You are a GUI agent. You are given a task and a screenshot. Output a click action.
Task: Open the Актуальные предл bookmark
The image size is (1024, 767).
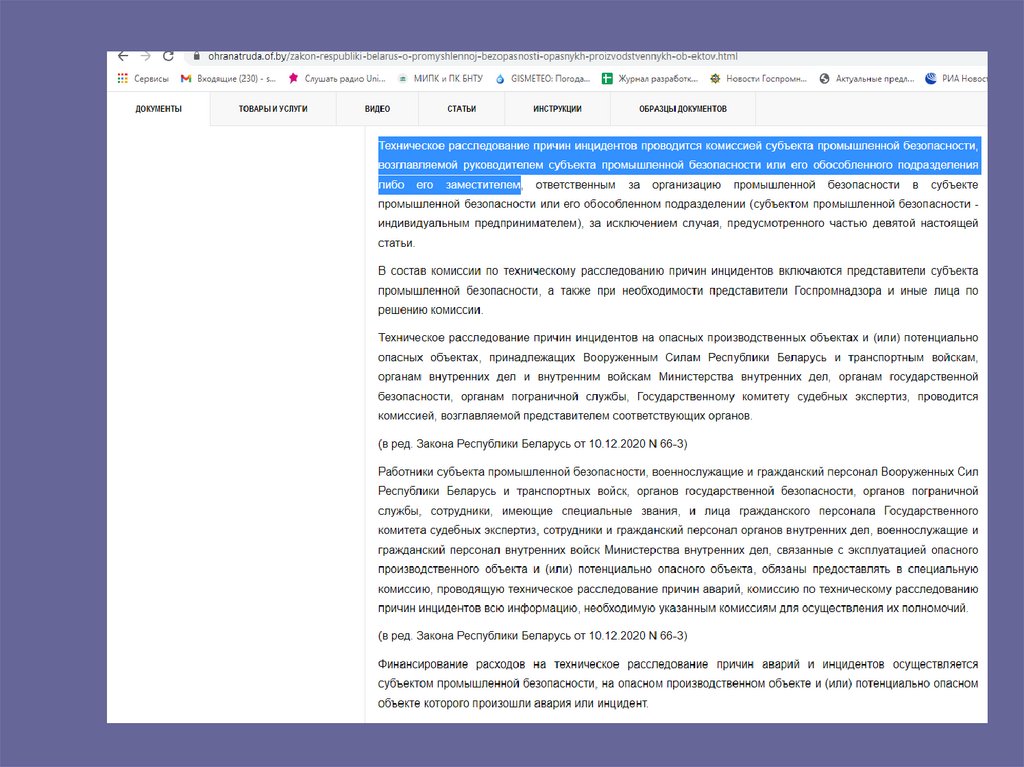pos(867,78)
